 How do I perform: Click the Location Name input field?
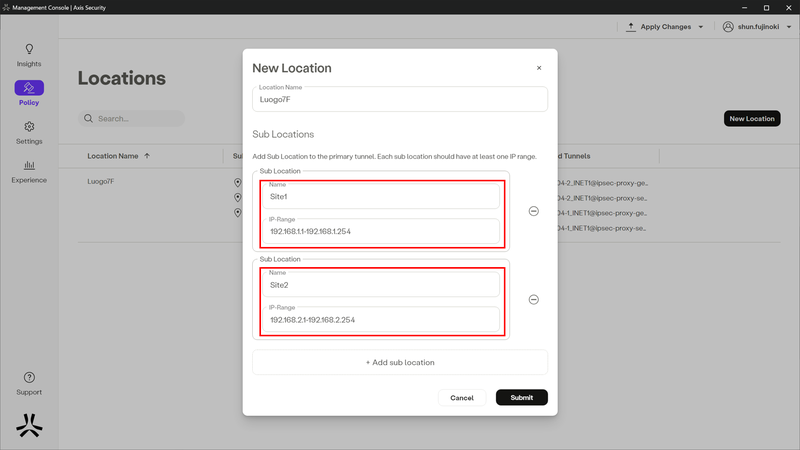coord(400,99)
